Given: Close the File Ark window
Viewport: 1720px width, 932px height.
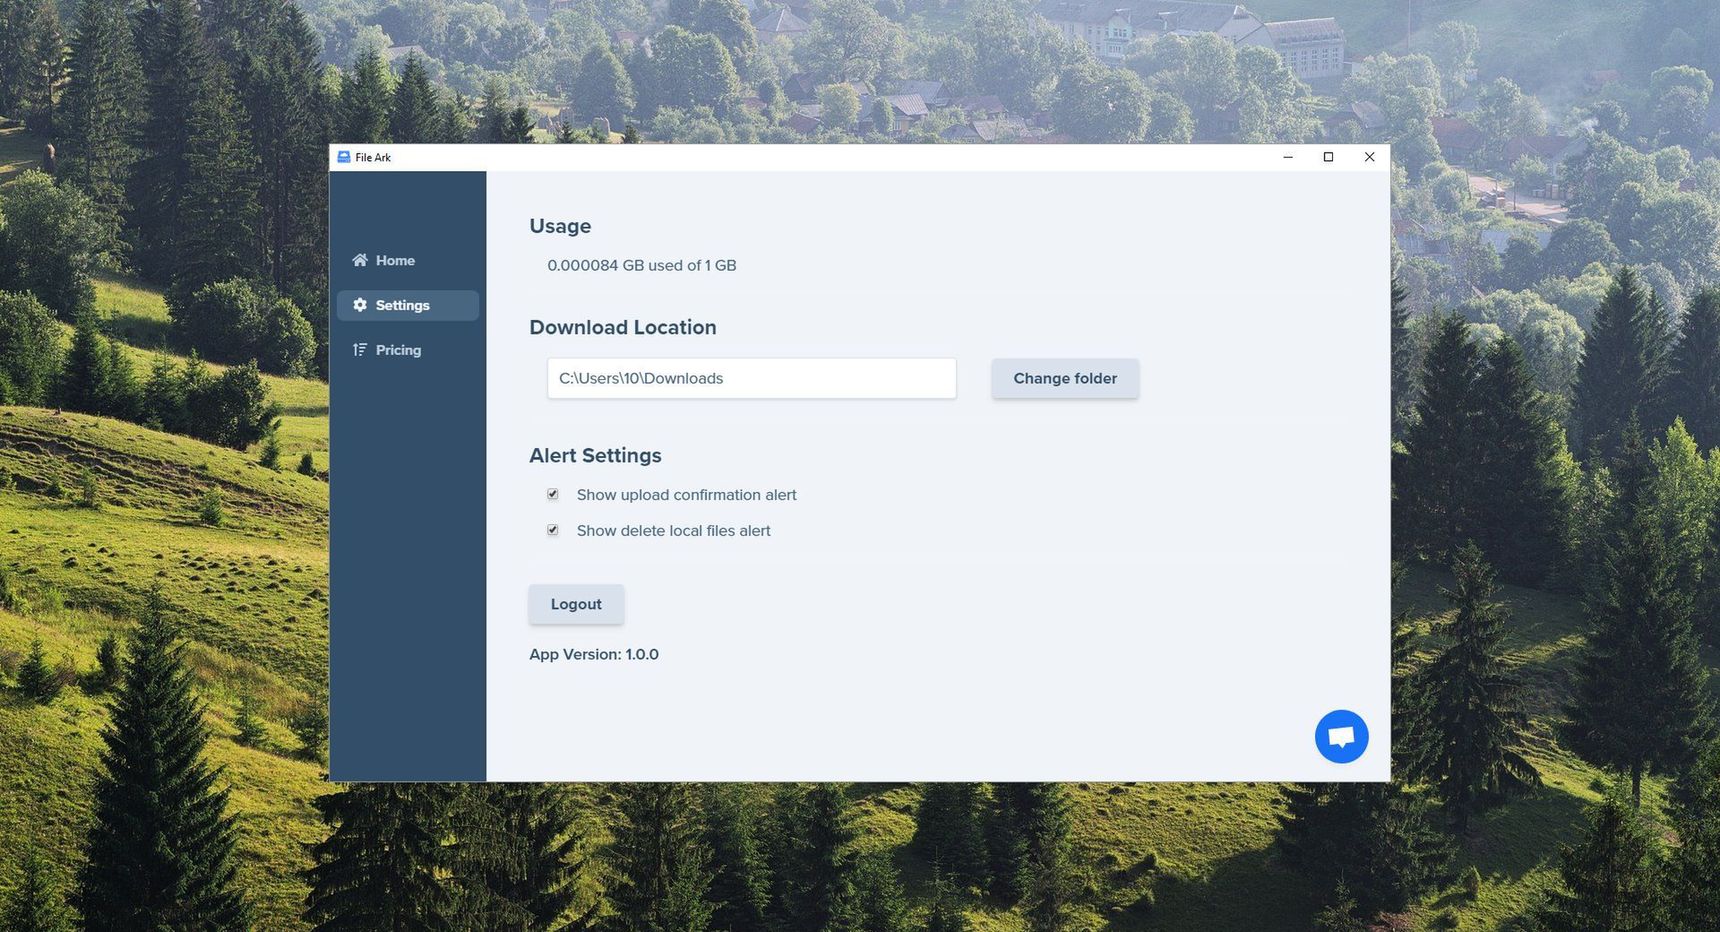Looking at the screenshot, I should tap(1369, 157).
